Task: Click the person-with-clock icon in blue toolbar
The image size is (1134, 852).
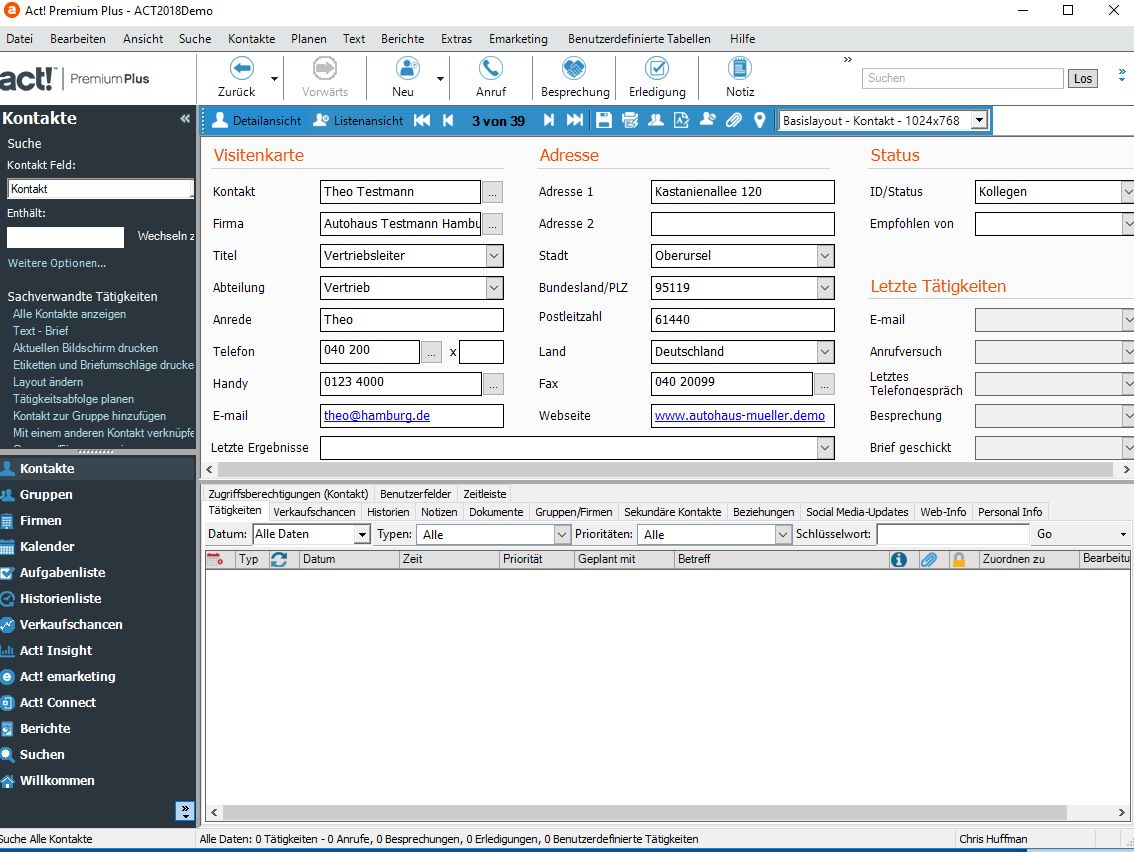Action: click(x=708, y=121)
